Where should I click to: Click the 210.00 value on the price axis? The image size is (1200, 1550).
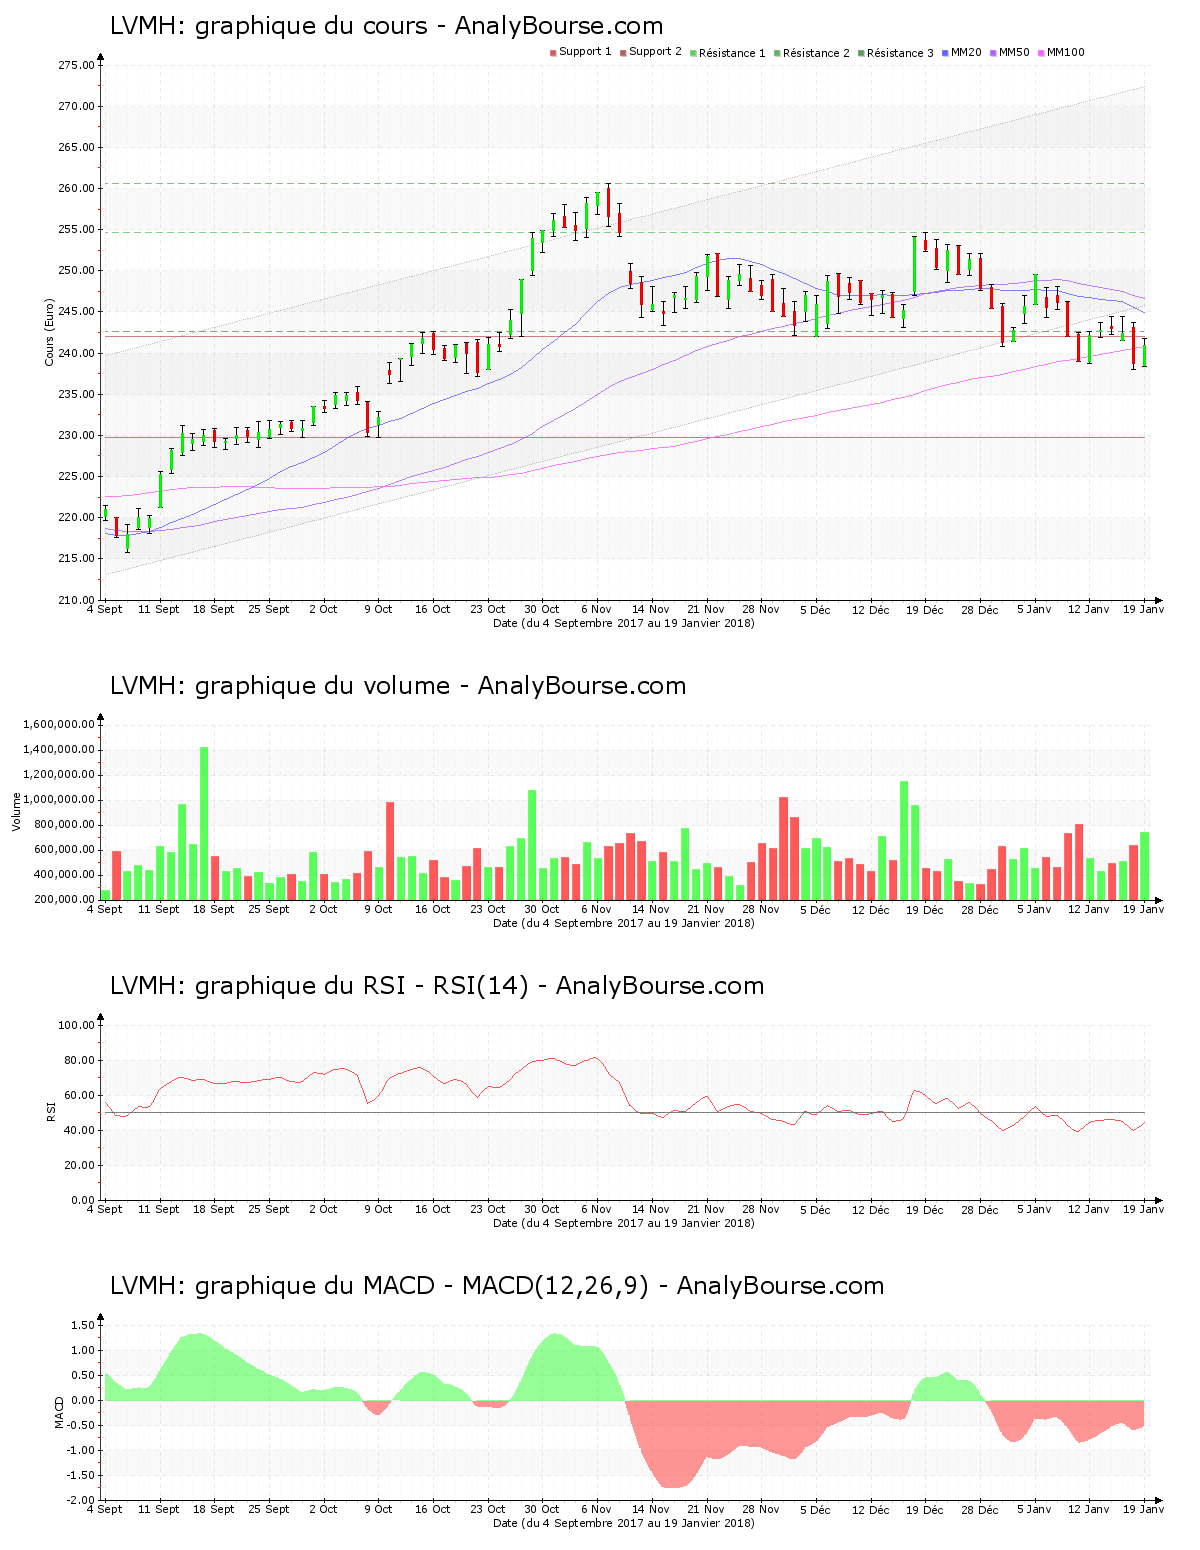click(76, 600)
